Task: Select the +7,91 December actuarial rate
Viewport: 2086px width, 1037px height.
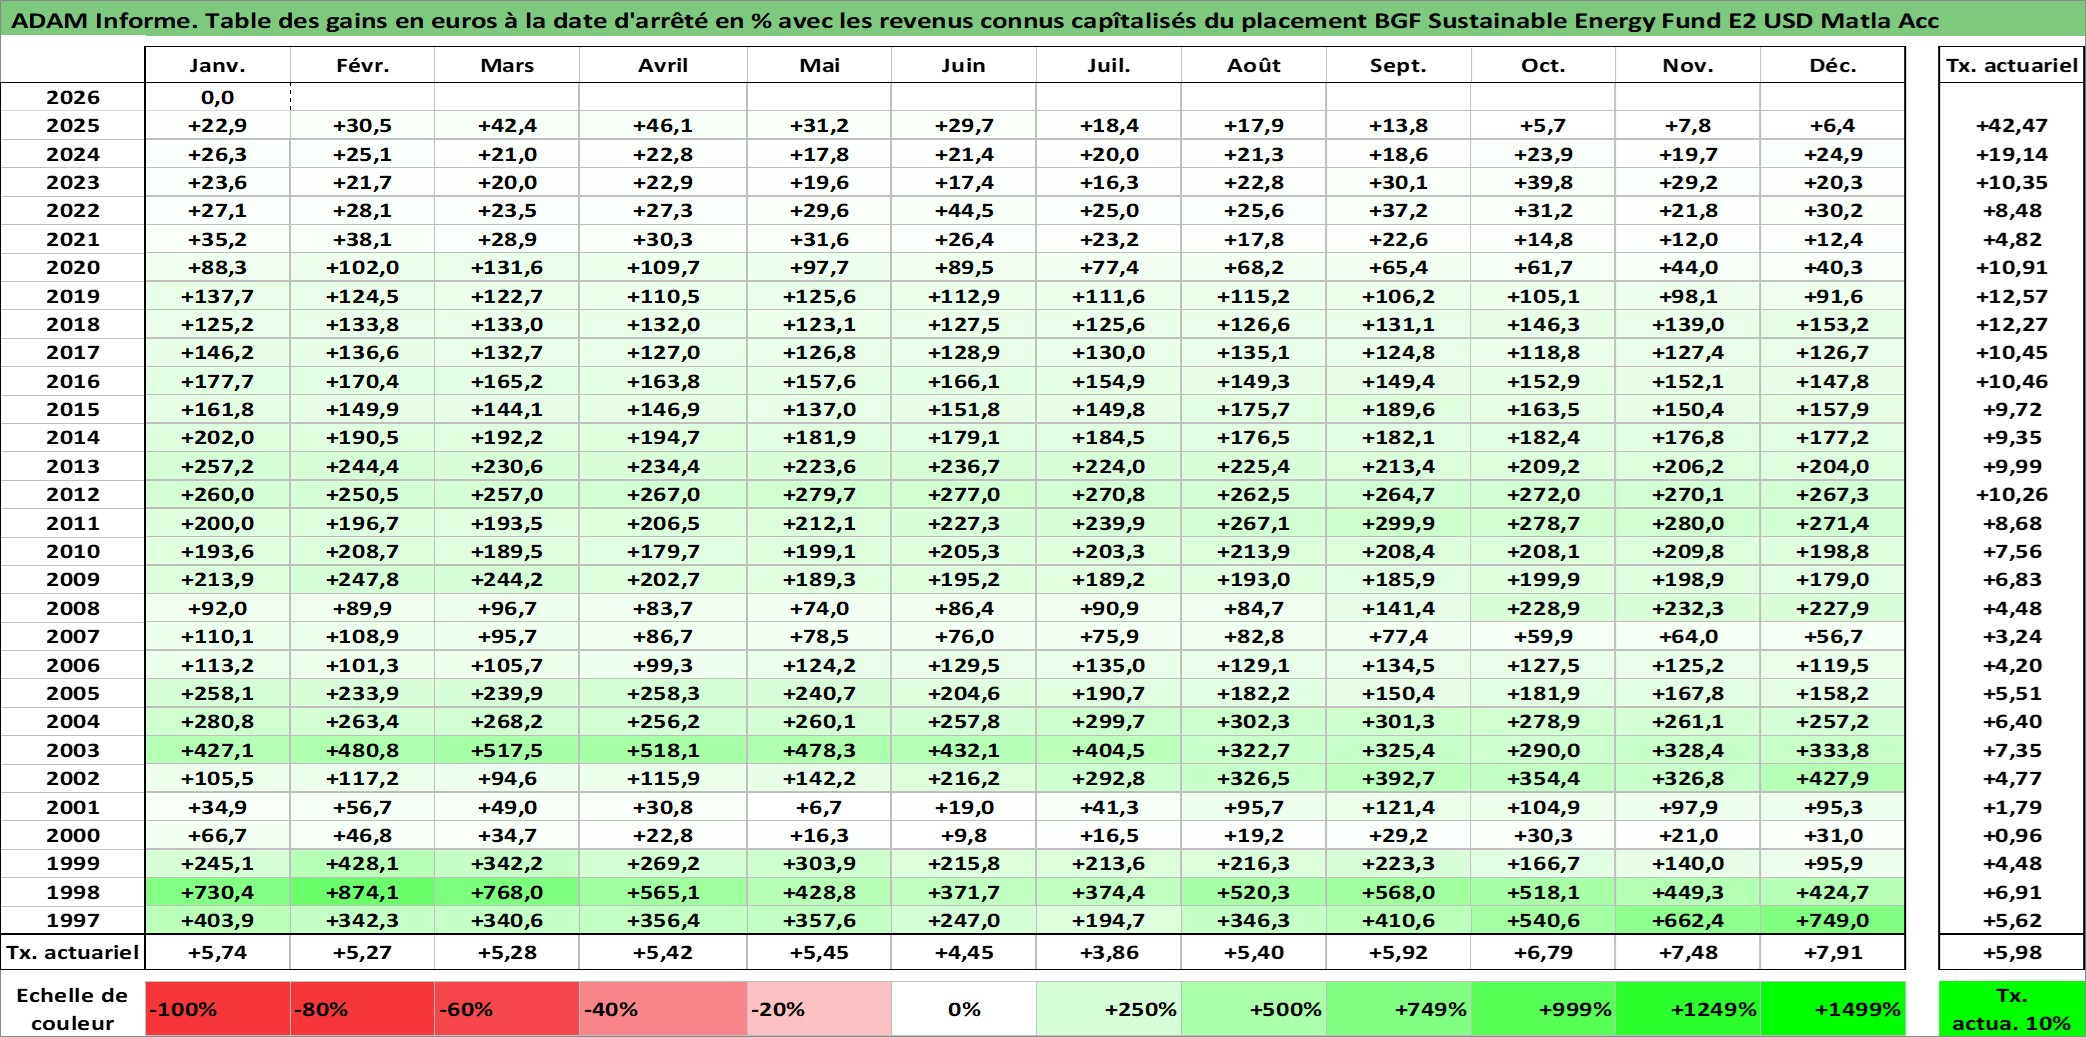Action: (1833, 952)
